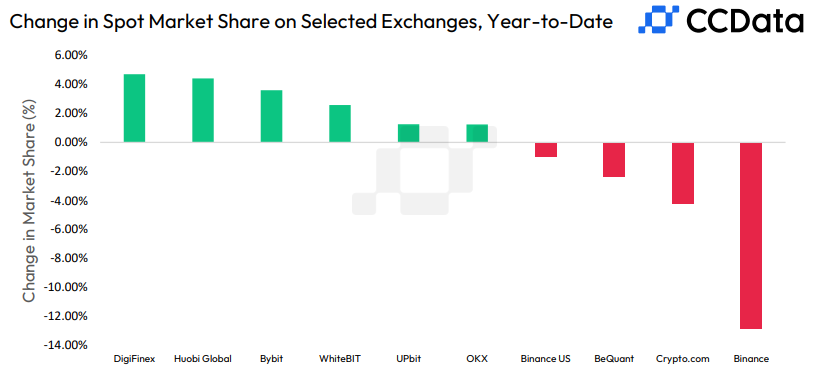Click the CCData logo icon
Viewport: 813px width, 376px height.
coord(658,19)
